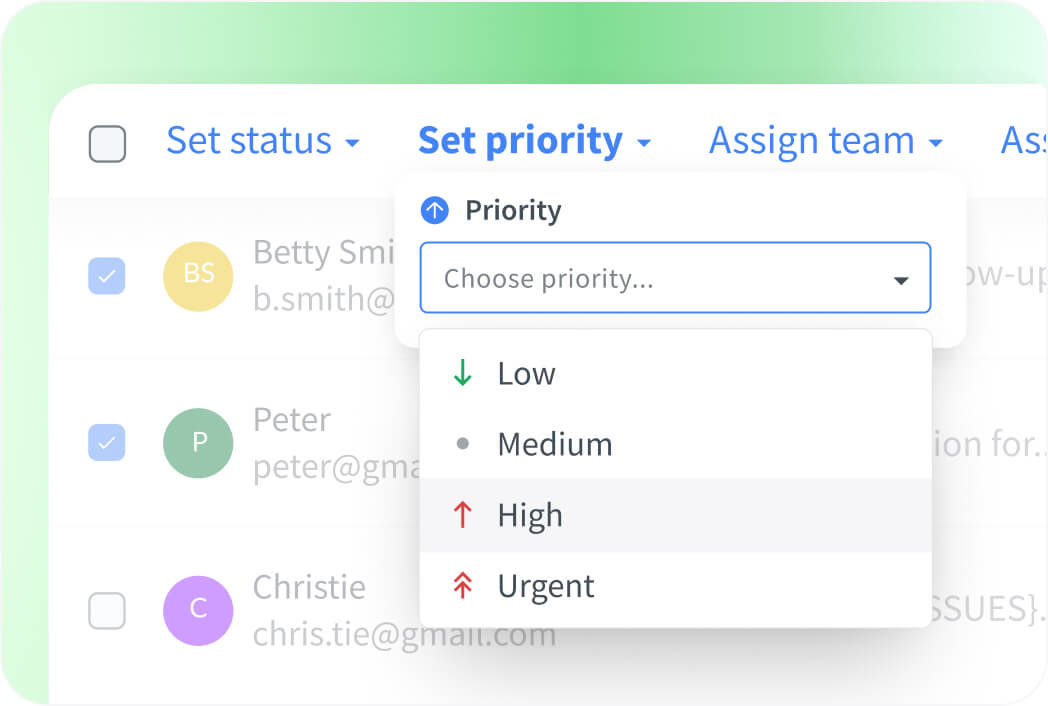Select High from the priority list
The image size is (1048, 706).
pos(530,514)
